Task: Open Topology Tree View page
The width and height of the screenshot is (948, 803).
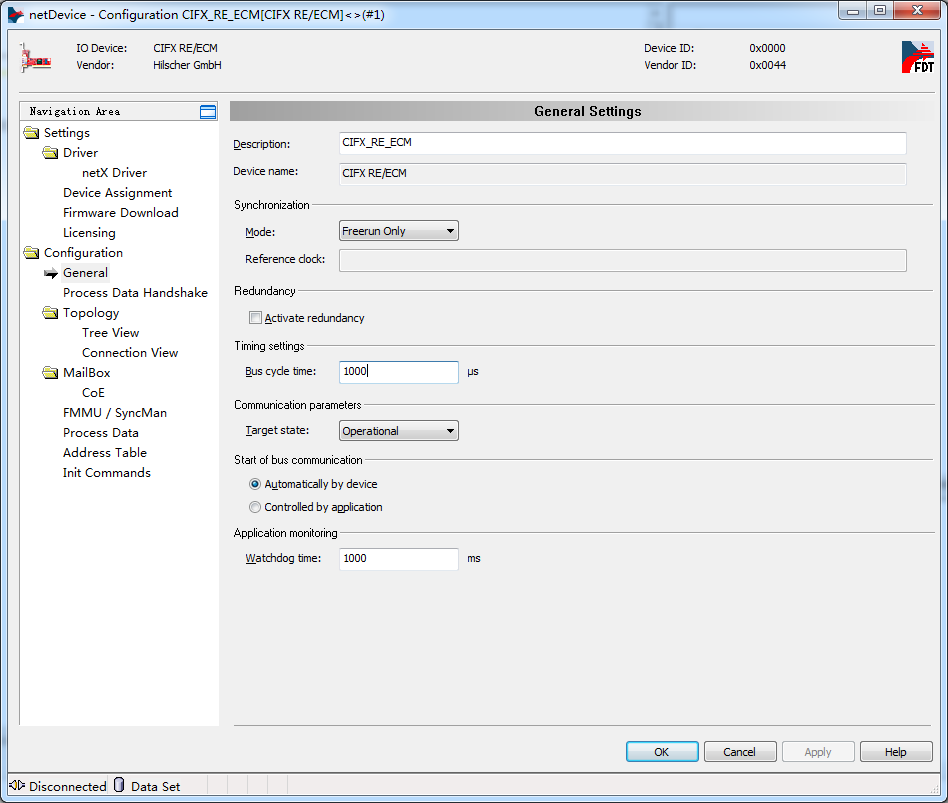Action: pos(111,333)
